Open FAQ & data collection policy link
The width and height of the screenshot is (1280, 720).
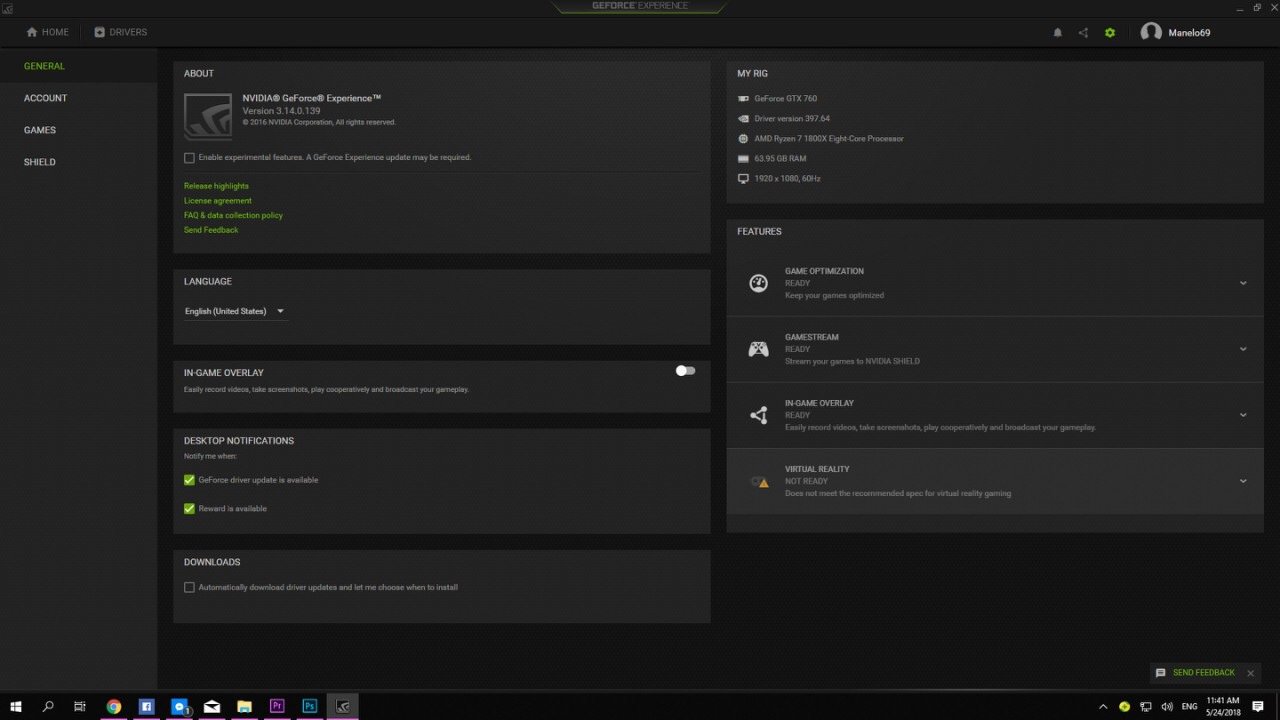click(x=233, y=215)
